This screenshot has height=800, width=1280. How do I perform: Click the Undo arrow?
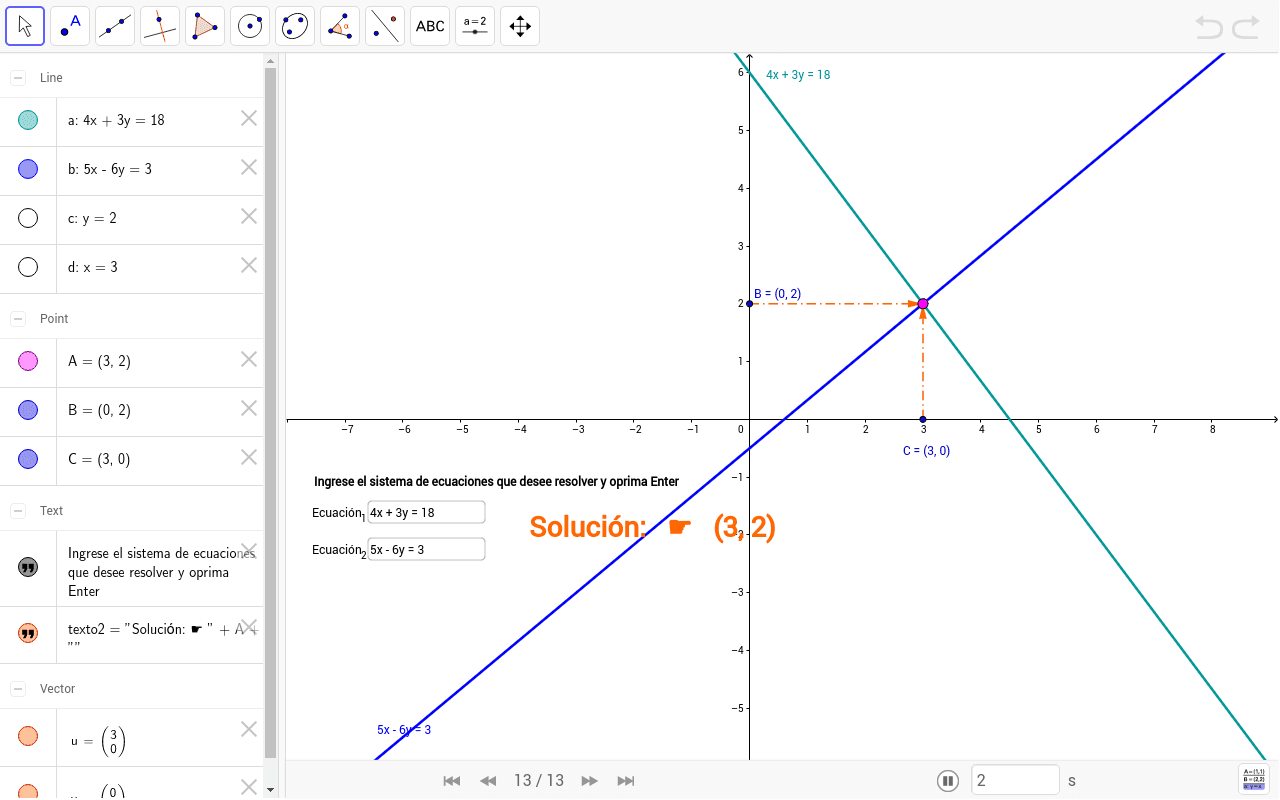[x=1209, y=27]
